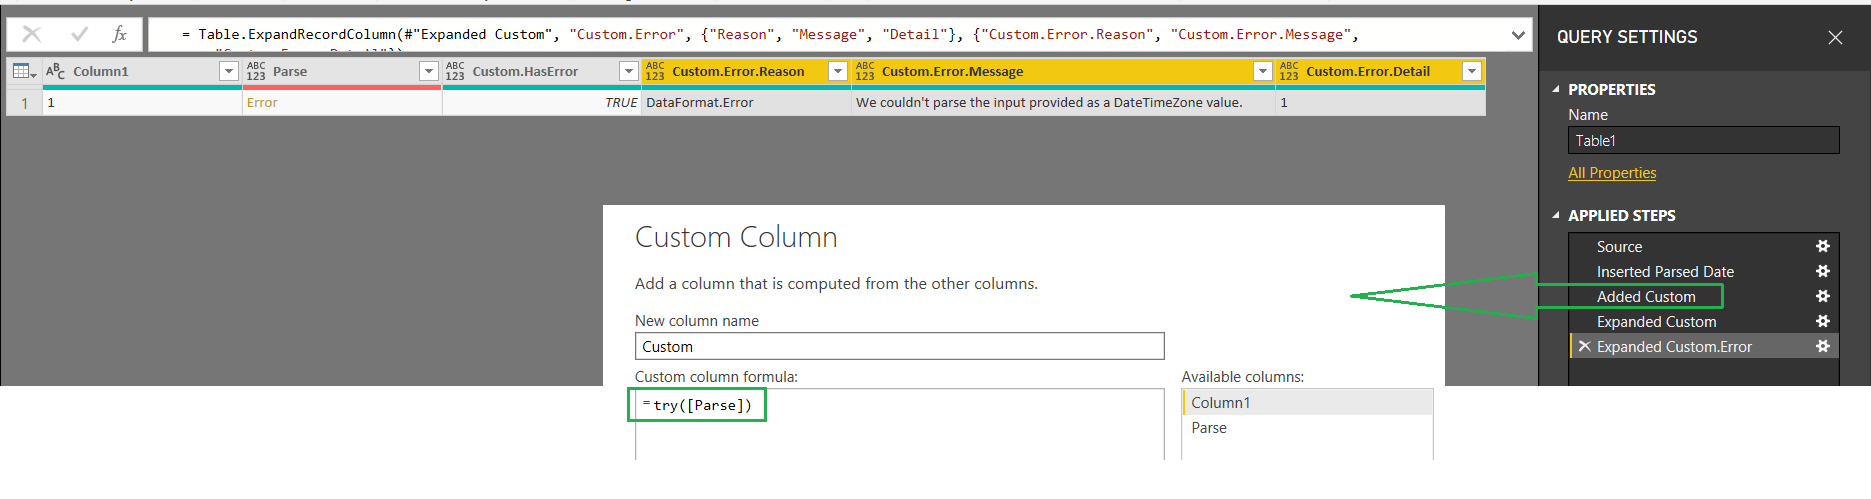1871x499 pixels.
Task: Select the Column1 column header
Action: (x=142, y=71)
